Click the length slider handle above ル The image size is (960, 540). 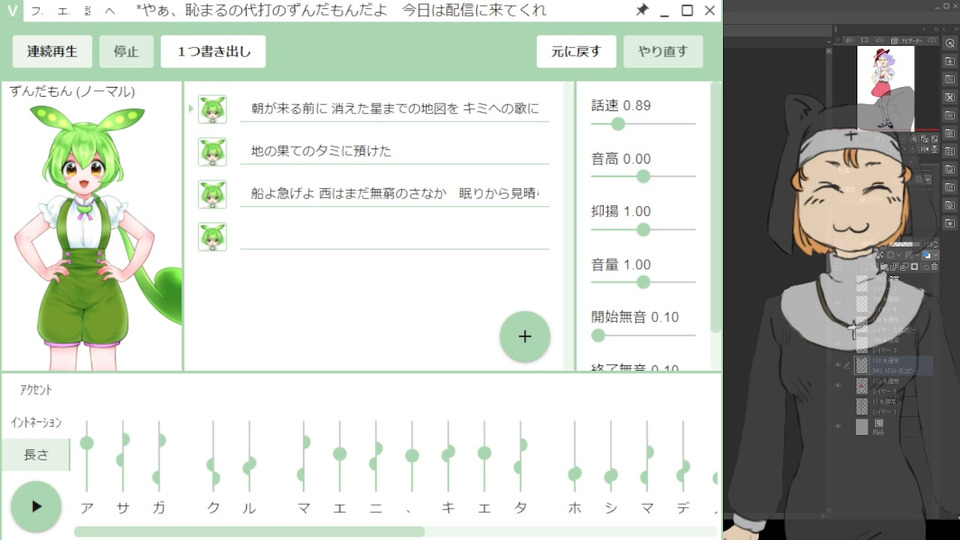249,467
